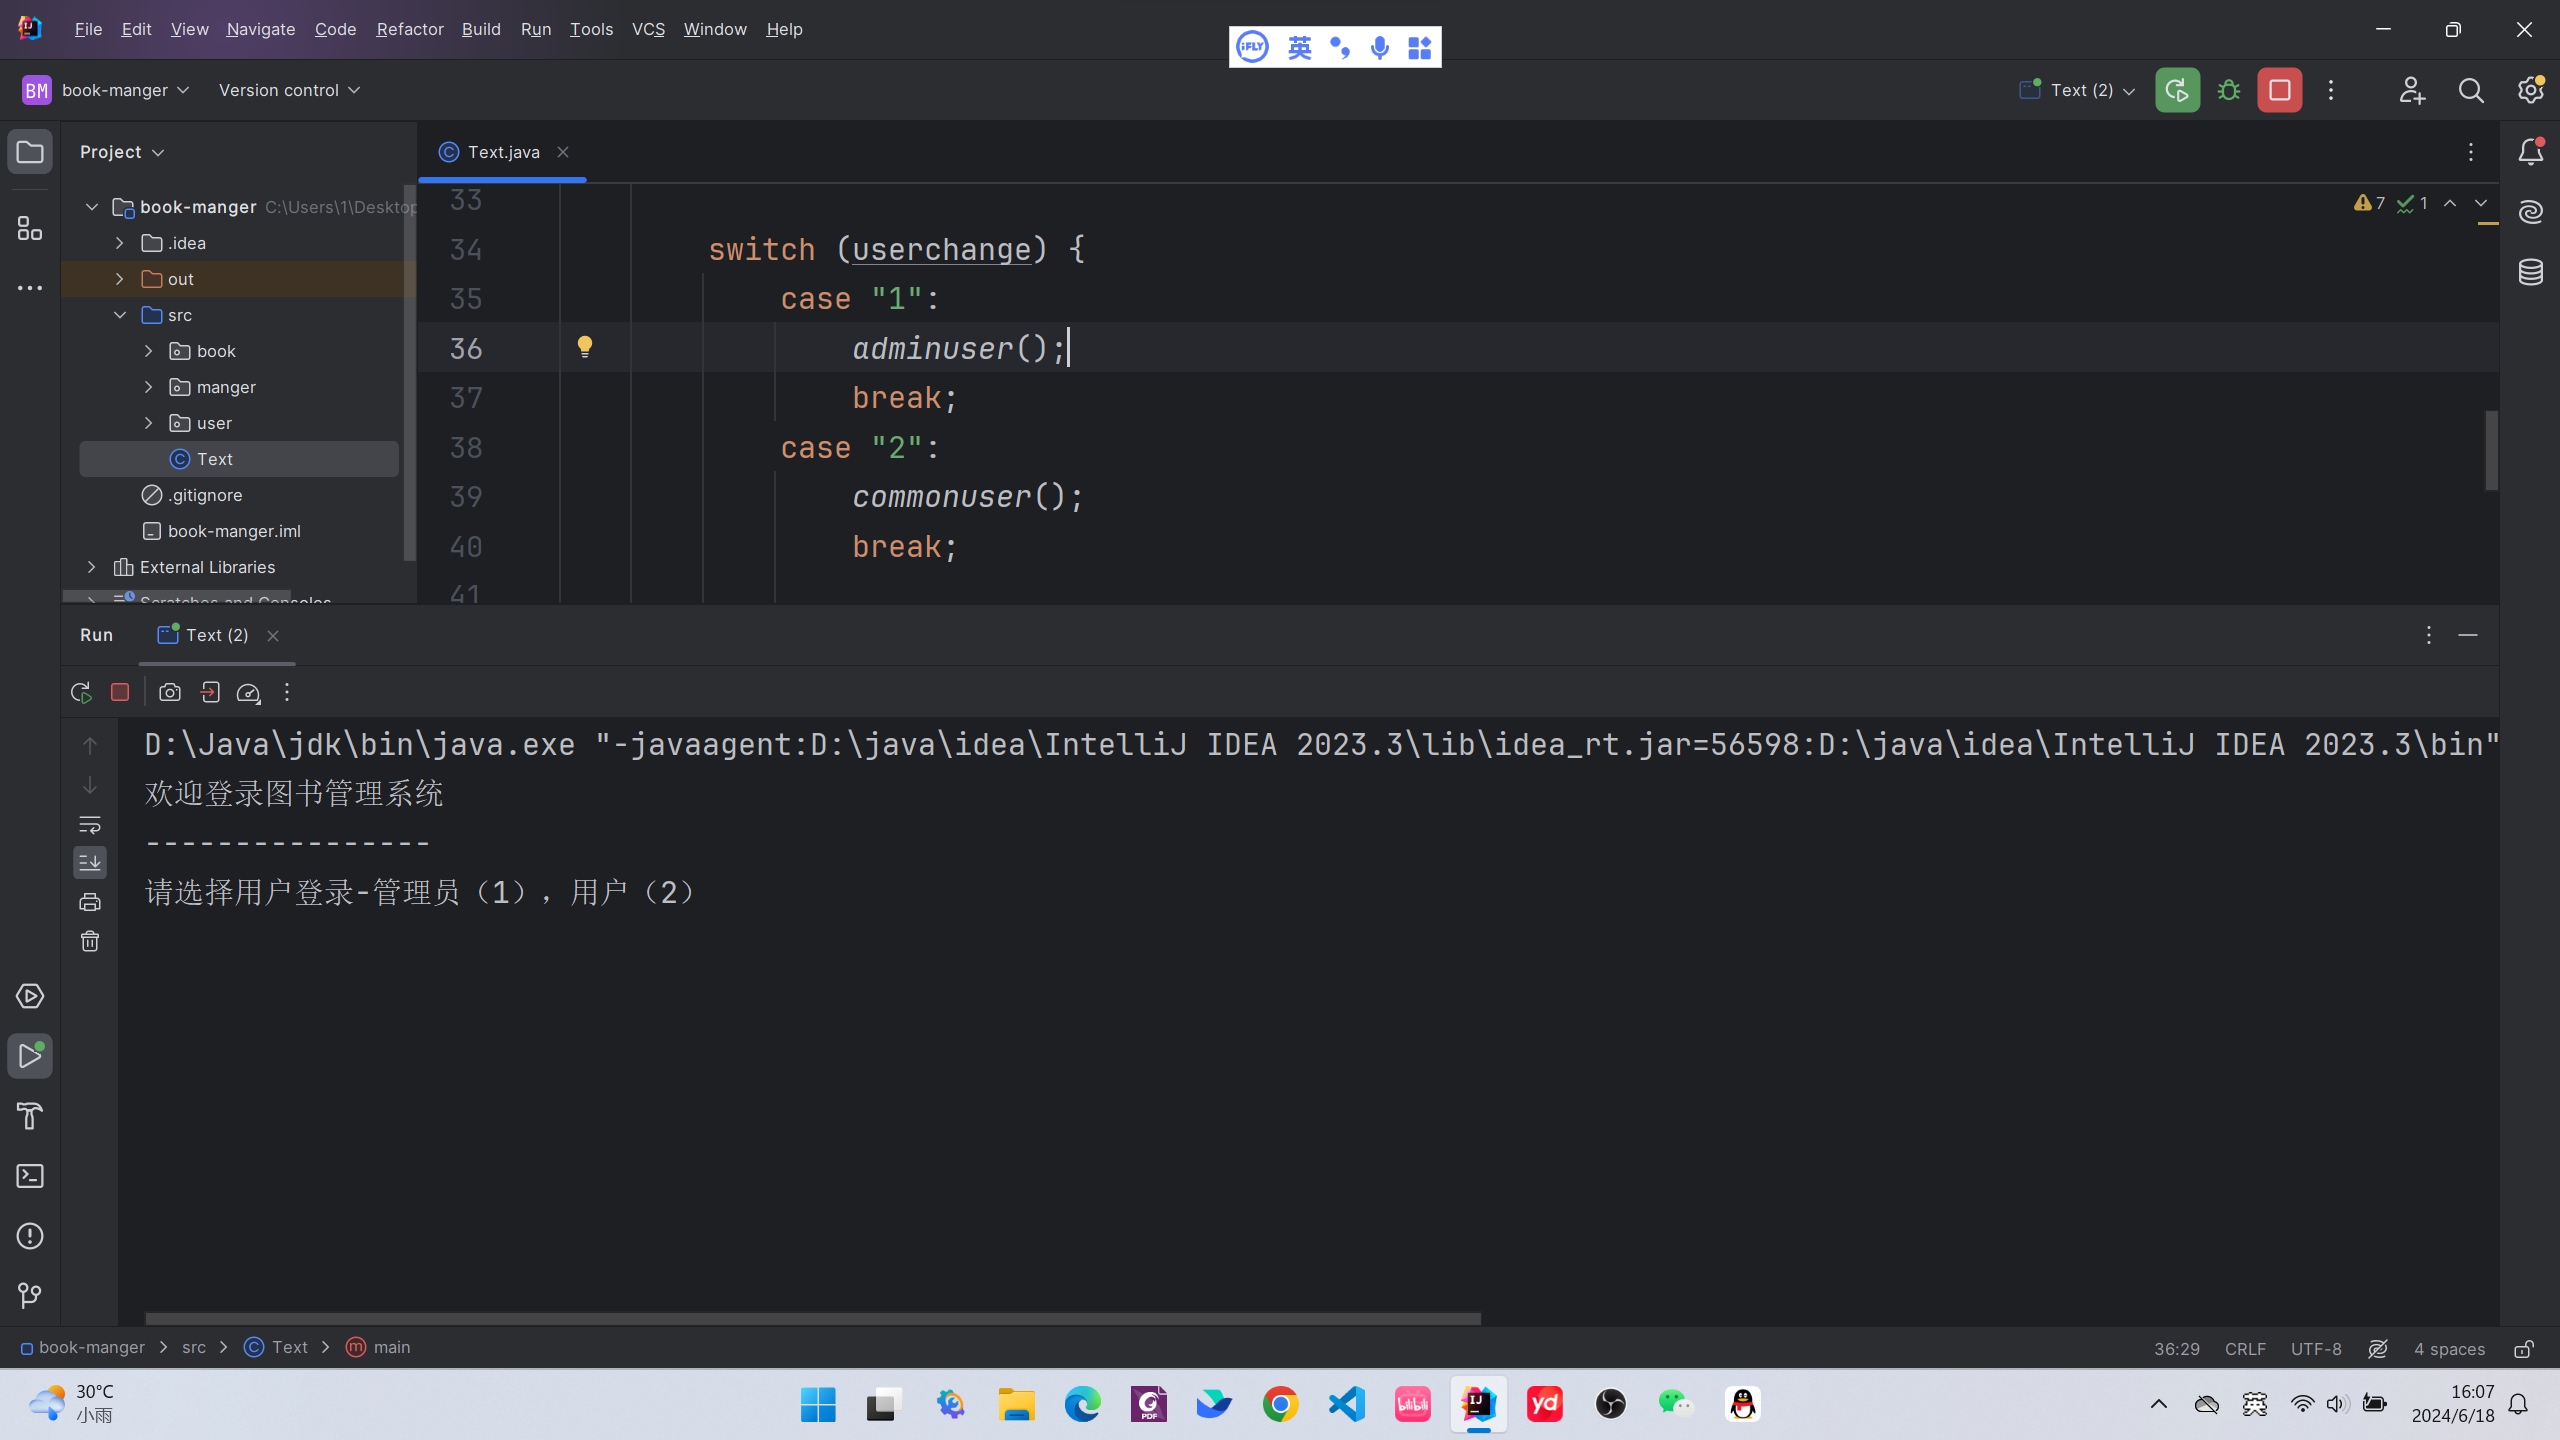Viewport: 2560px width, 1440px height.
Task: Open the Problems tool window icon
Action: (30, 1236)
